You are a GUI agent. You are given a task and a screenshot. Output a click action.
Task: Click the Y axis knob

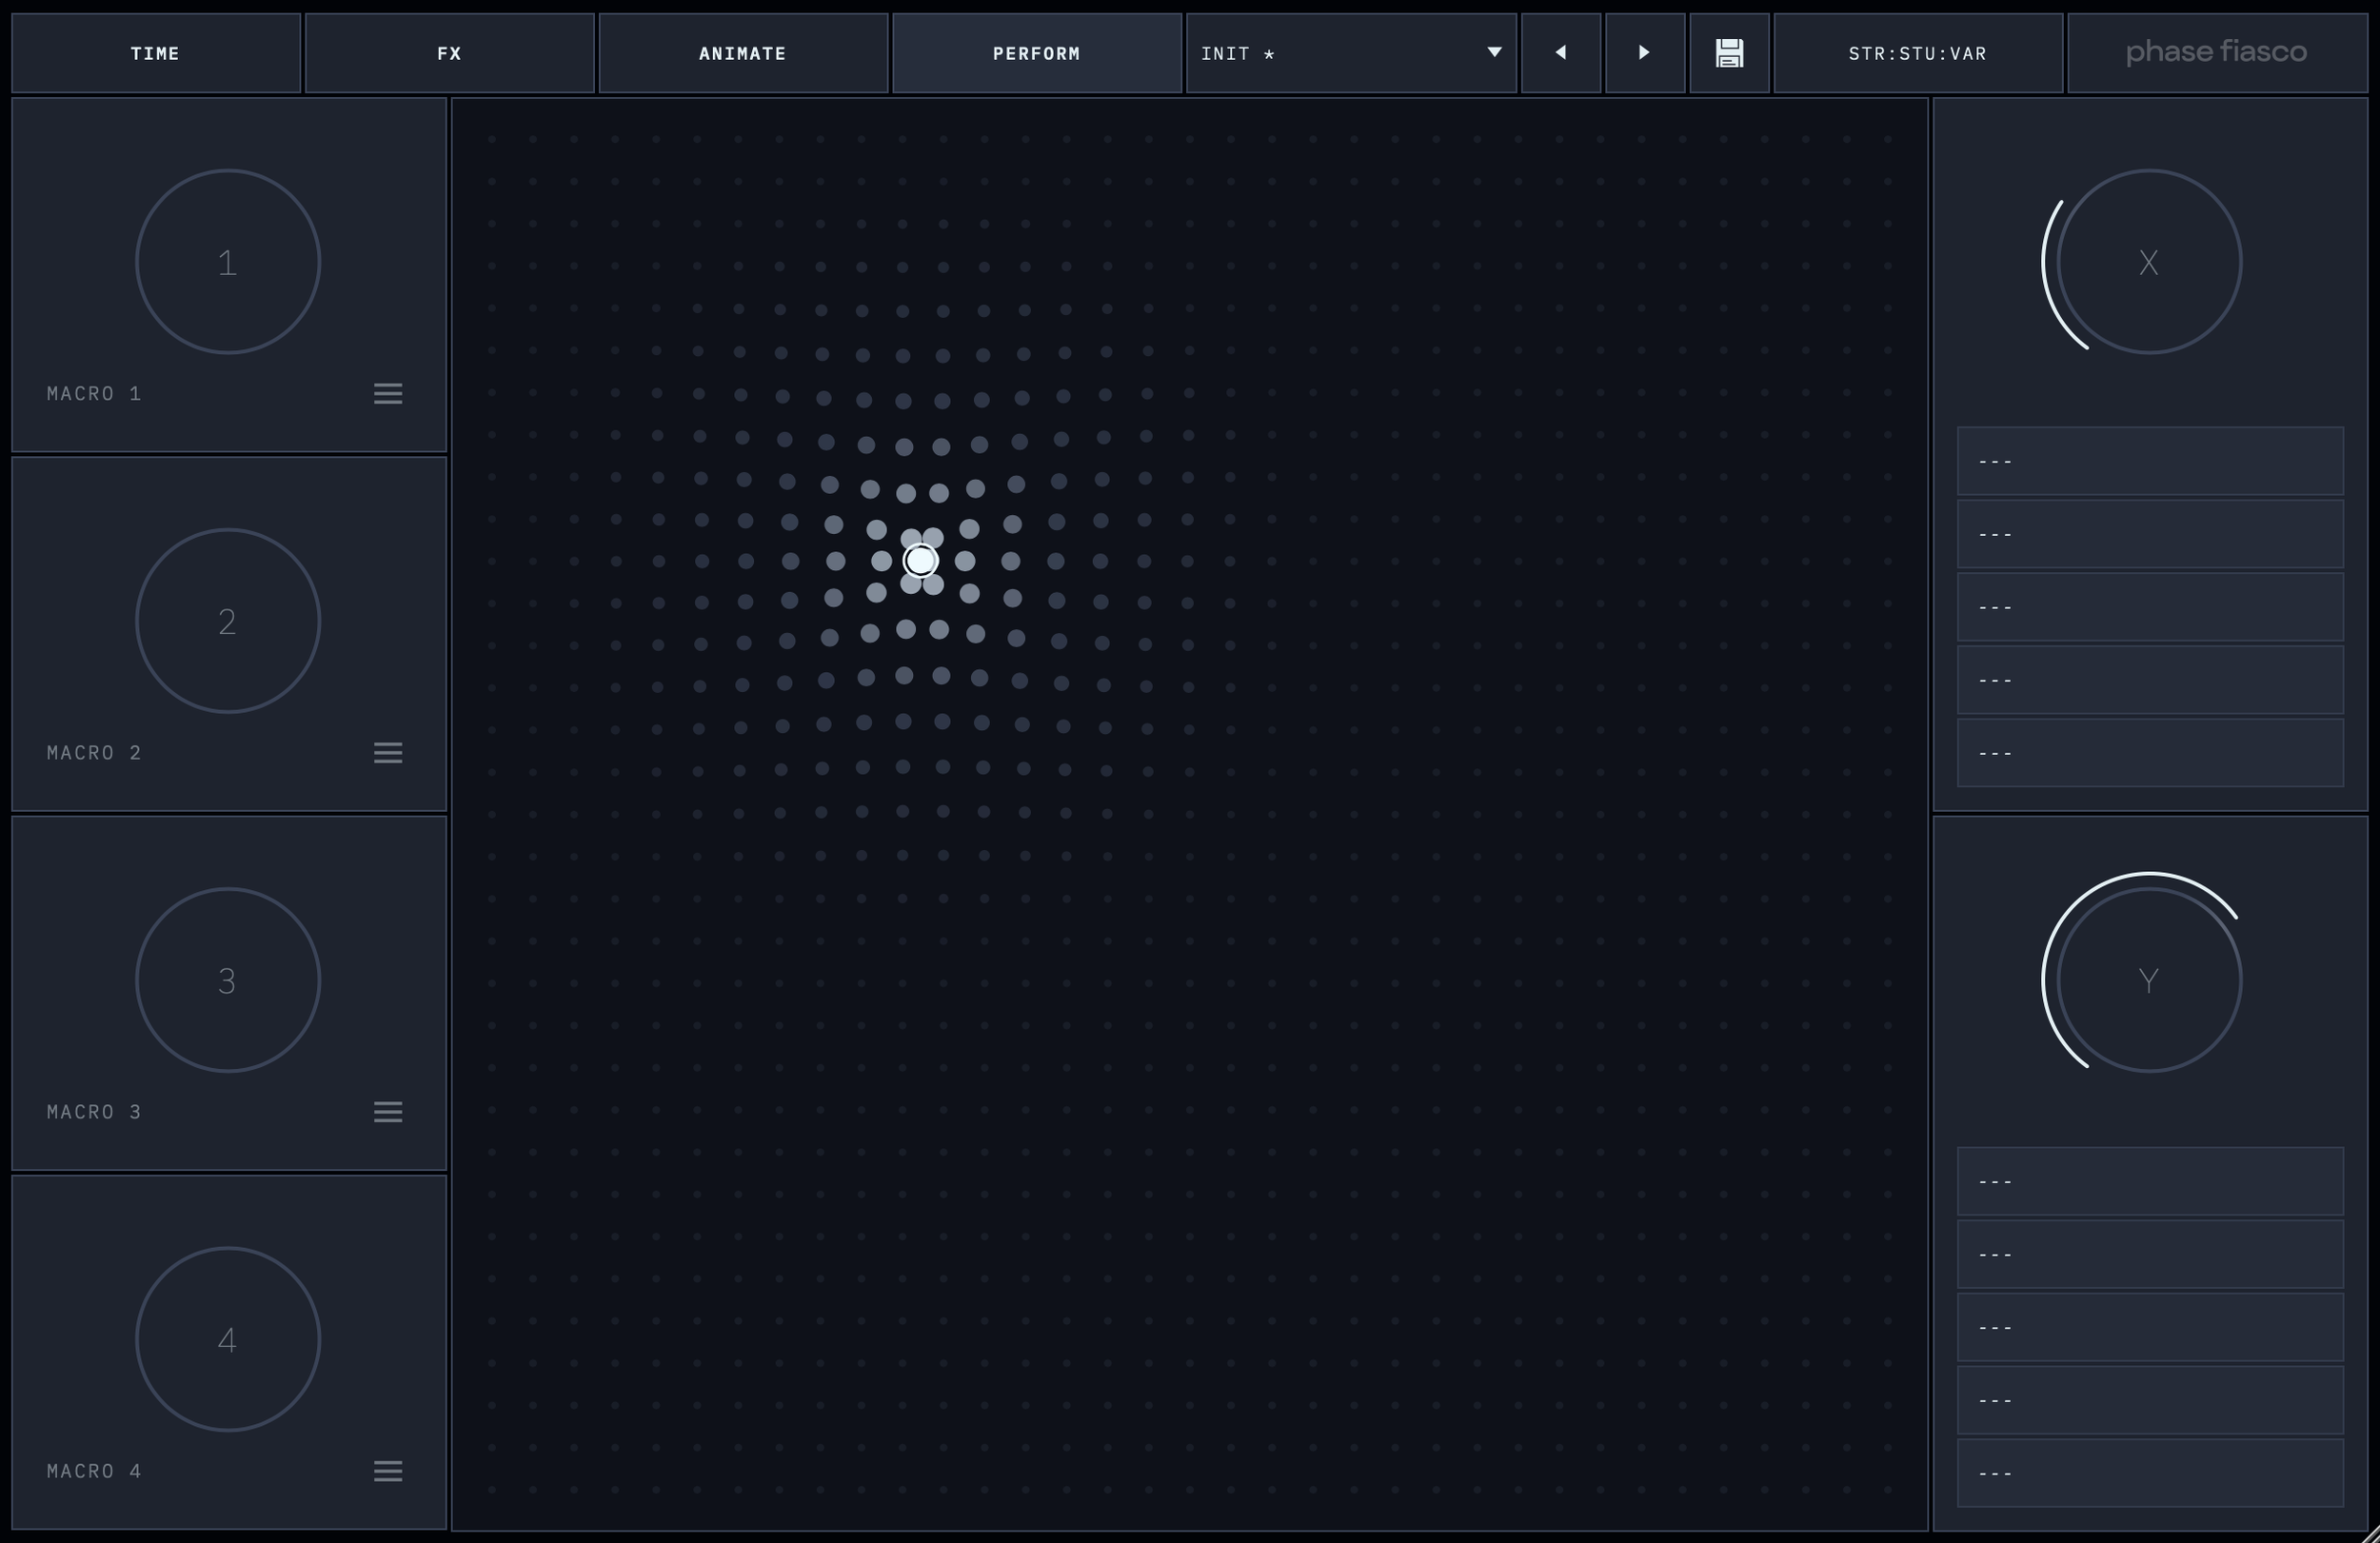2148,980
